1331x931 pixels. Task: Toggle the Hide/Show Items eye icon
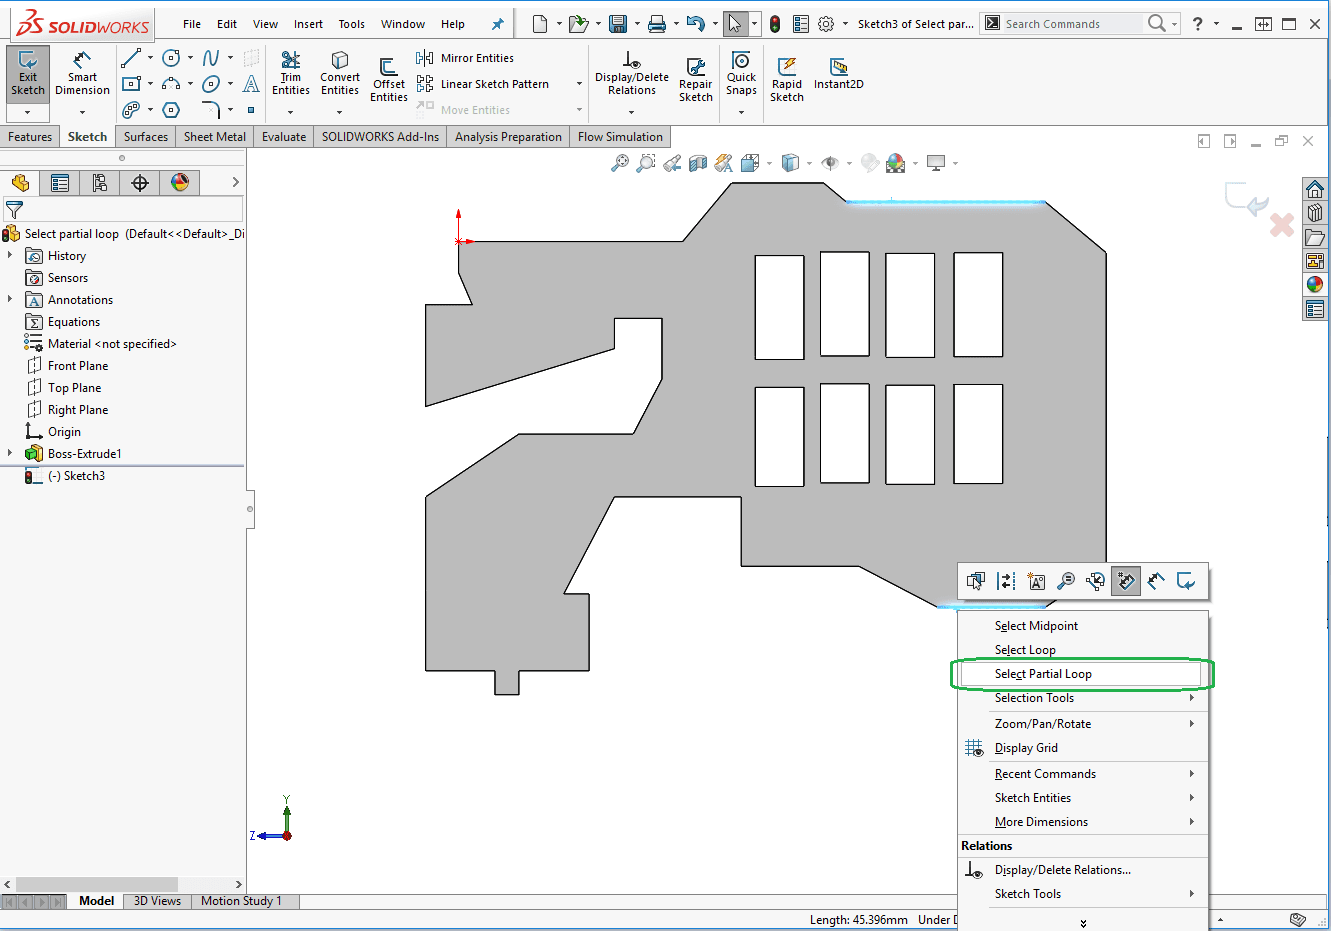830,163
